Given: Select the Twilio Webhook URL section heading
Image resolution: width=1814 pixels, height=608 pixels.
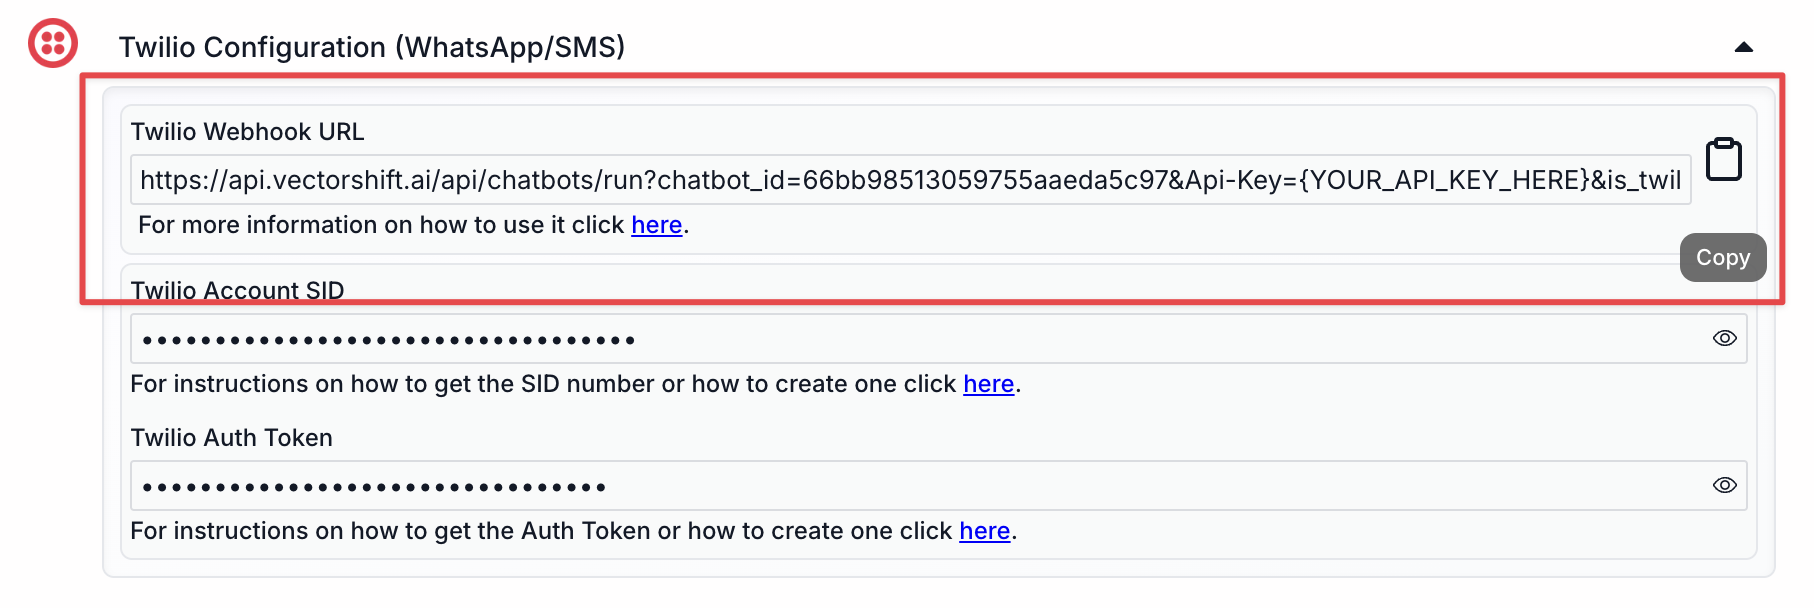Looking at the screenshot, I should click(x=247, y=131).
